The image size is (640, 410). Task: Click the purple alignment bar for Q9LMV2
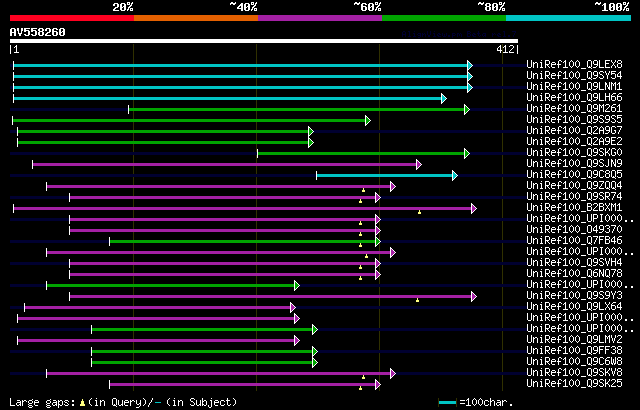click(158, 341)
